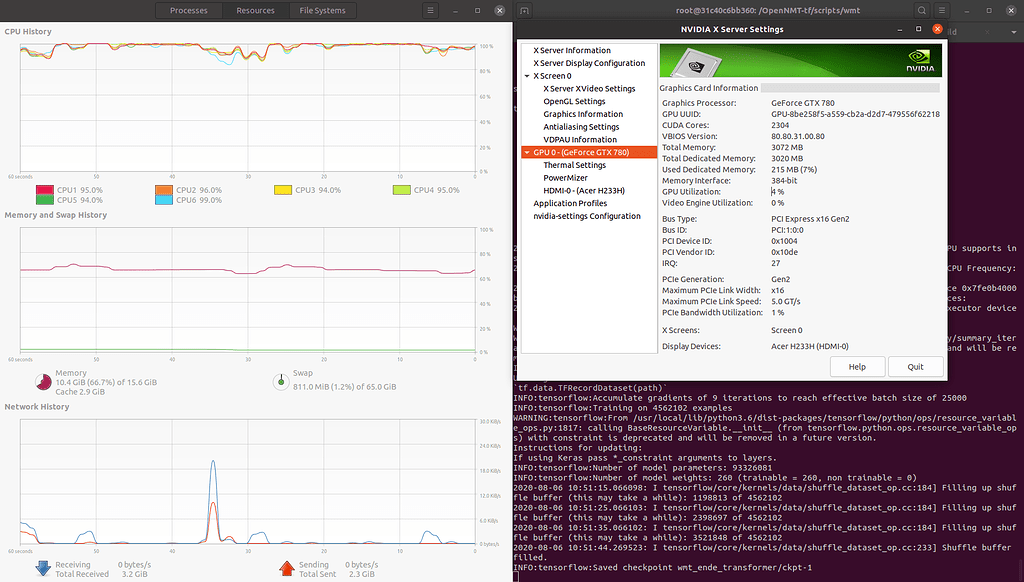The width and height of the screenshot is (1024, 582).
Task: Click the 'PCI Express x16 Gen2' bus type
Action: pyautogui.click(x=810, y=219)
